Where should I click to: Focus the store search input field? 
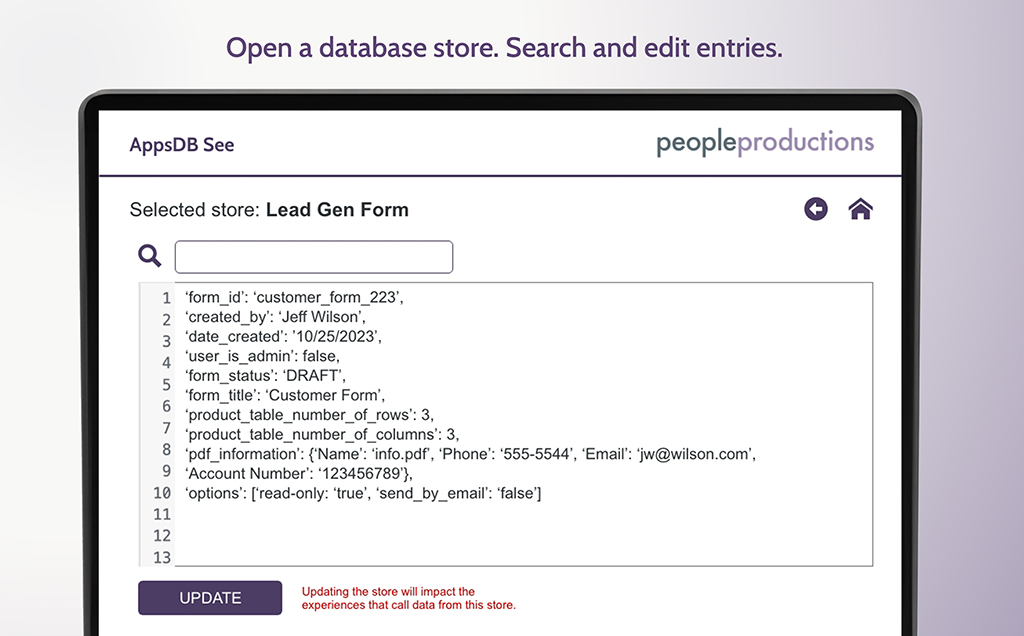(314, 257)
